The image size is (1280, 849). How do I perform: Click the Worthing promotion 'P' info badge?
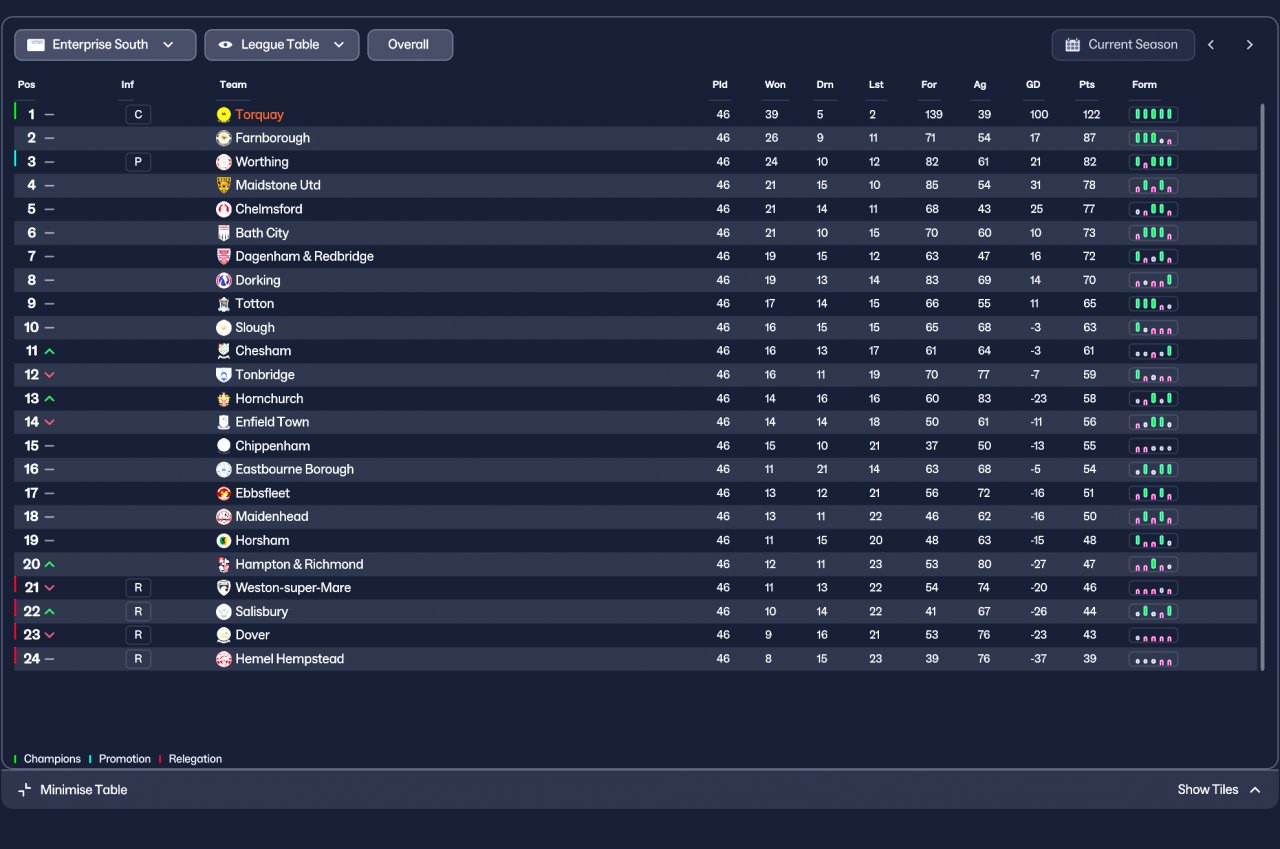coord(138,162)
